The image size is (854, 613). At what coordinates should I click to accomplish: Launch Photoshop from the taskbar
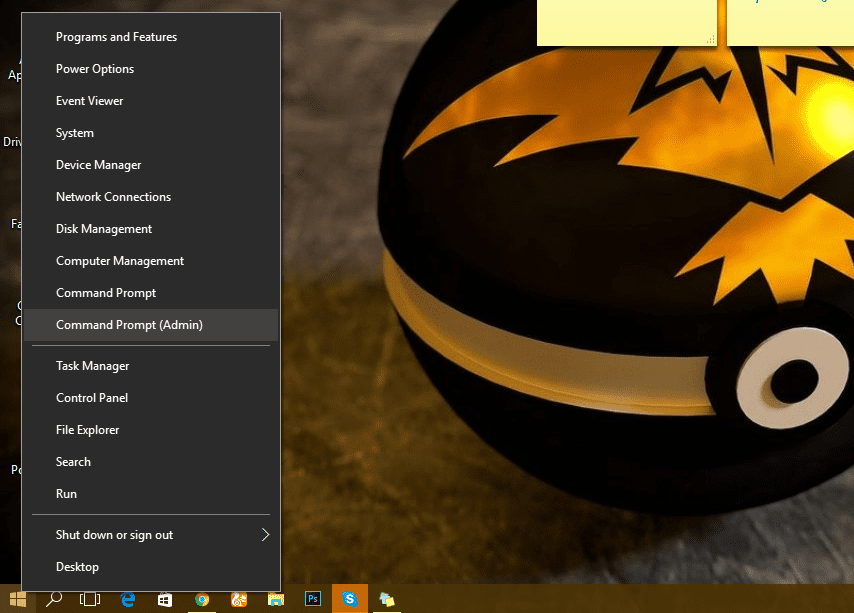pyautogui.click(x=313, y=599)
